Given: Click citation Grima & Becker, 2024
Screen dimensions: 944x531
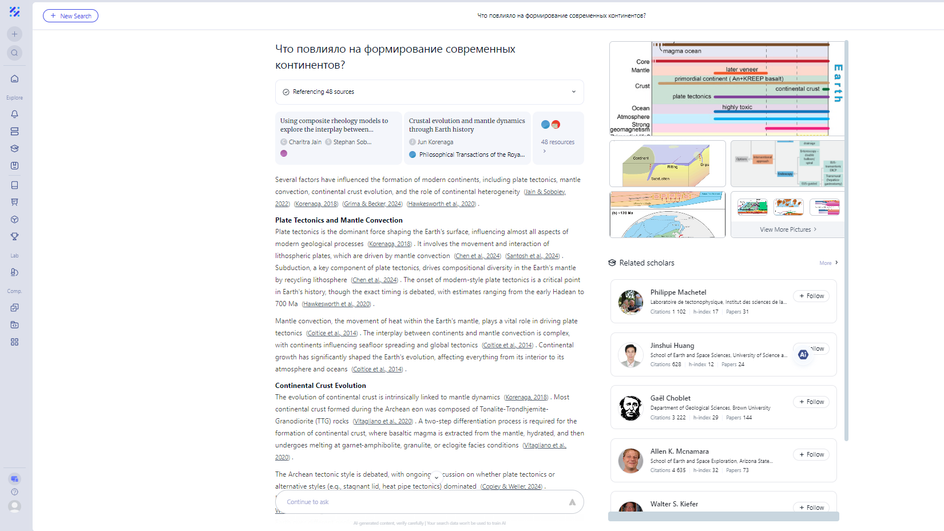Looking at the screenshot, I should (373, 204).
